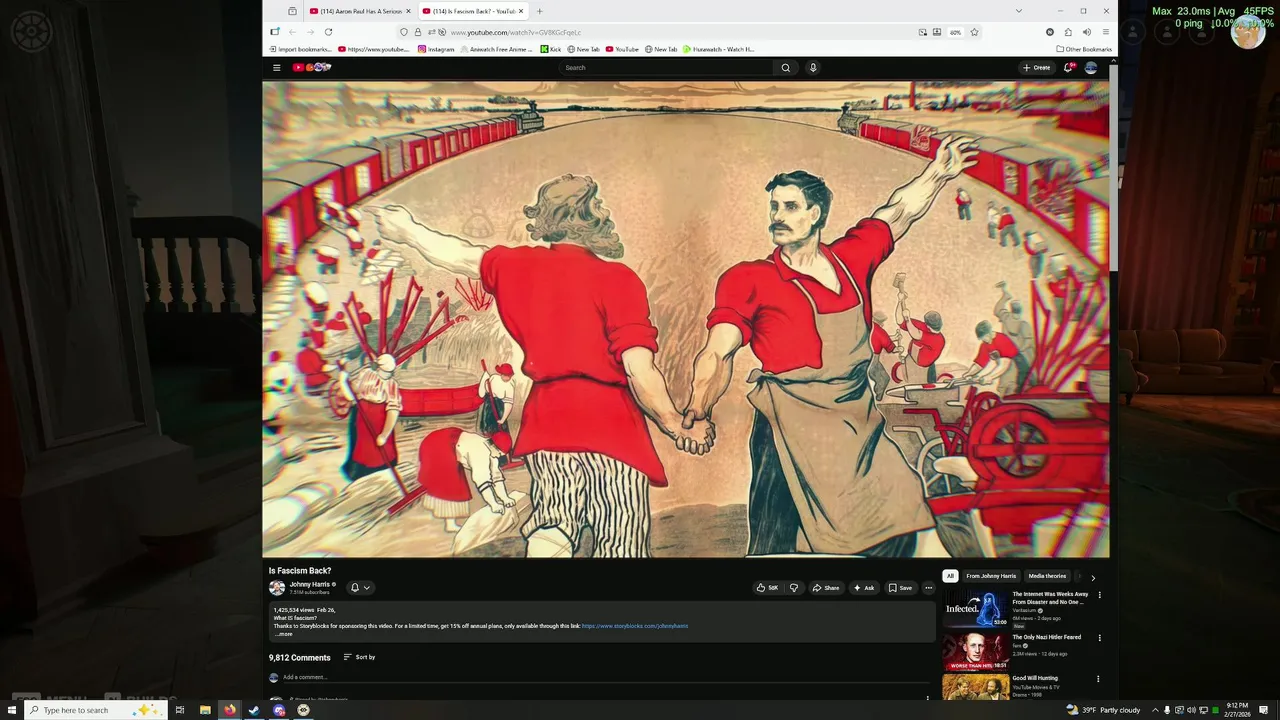Open the subscription notification bell dropdown
Image resolution: width=1280 pixels, height=720 pixels.
[360, 588]
